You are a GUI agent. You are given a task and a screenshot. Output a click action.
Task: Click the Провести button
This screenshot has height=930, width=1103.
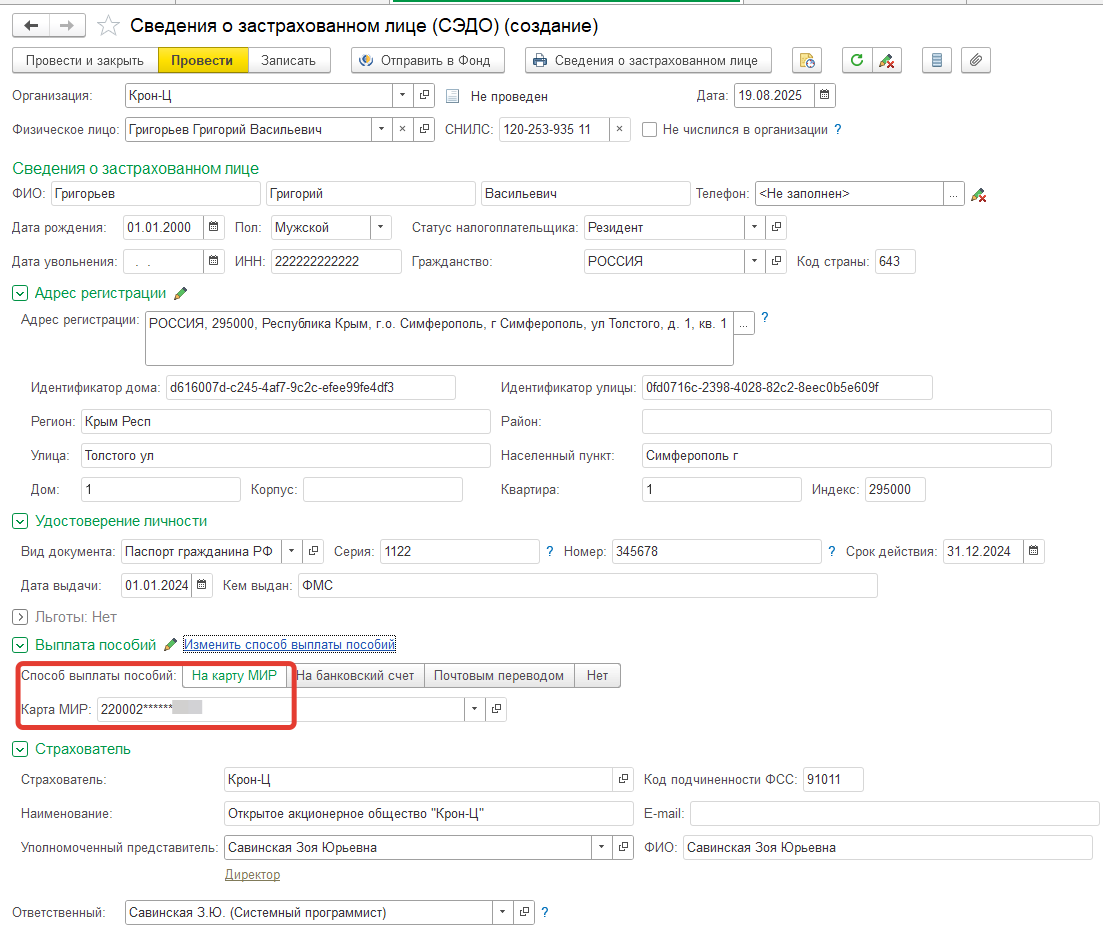coord(202,60)
